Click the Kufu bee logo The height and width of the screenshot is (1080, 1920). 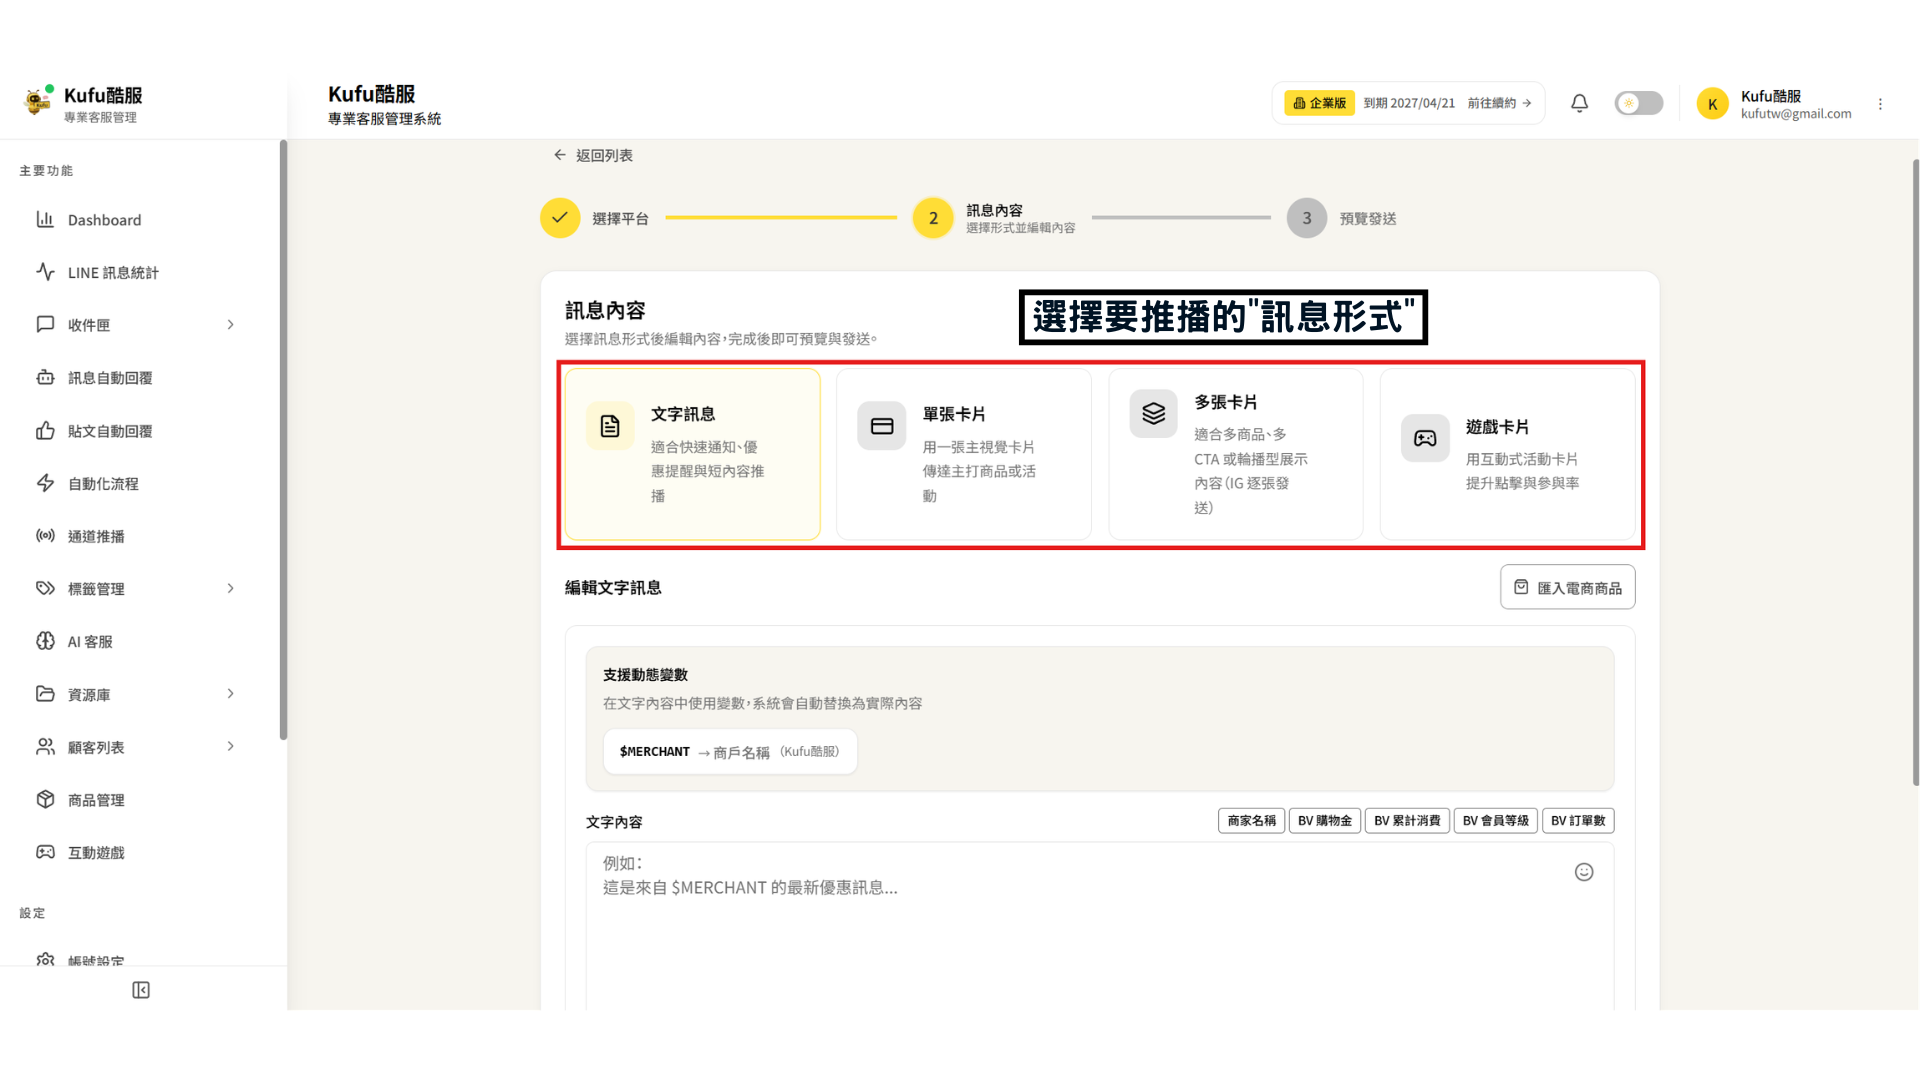click(x=38, y=102)
